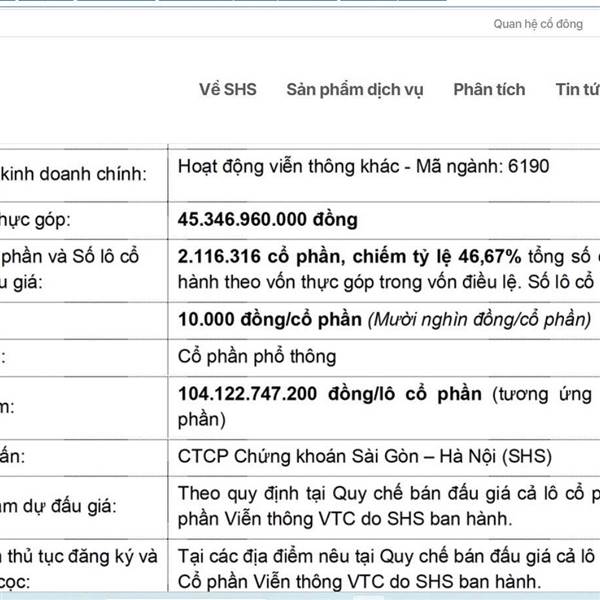Select text Hoạt động viễn thông khác - Mã ngành: 6190
Screen dimensions: 600x600
coord(364,167)
